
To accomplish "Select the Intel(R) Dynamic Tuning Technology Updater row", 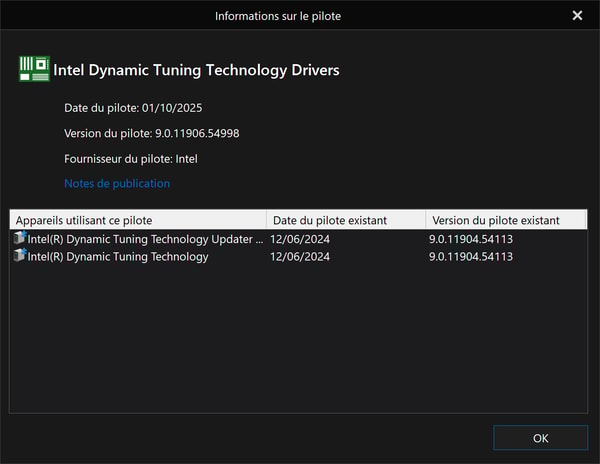I will tap(298, 239).
